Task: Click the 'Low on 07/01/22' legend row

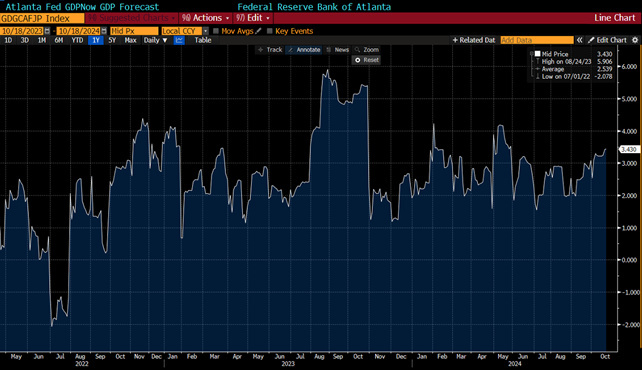Action: (574, 77)
